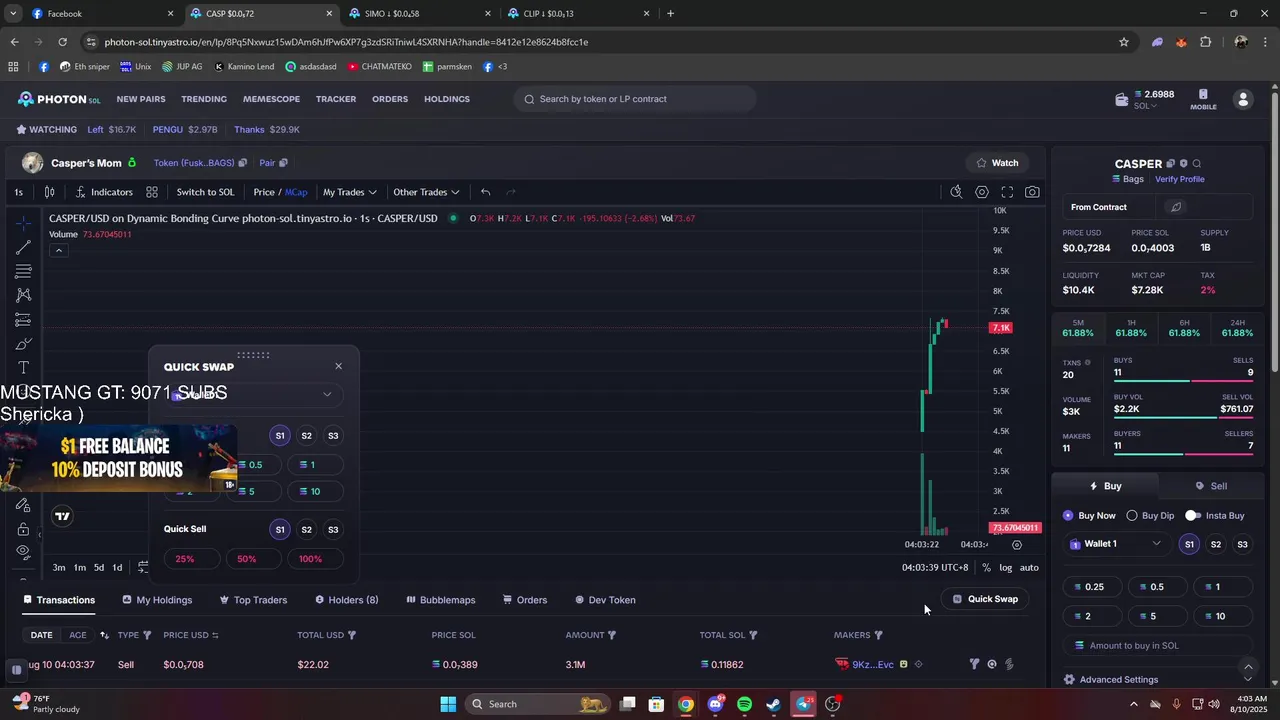Select the pattern drawing tool
1280x720 pixels.
coord(23,295)
